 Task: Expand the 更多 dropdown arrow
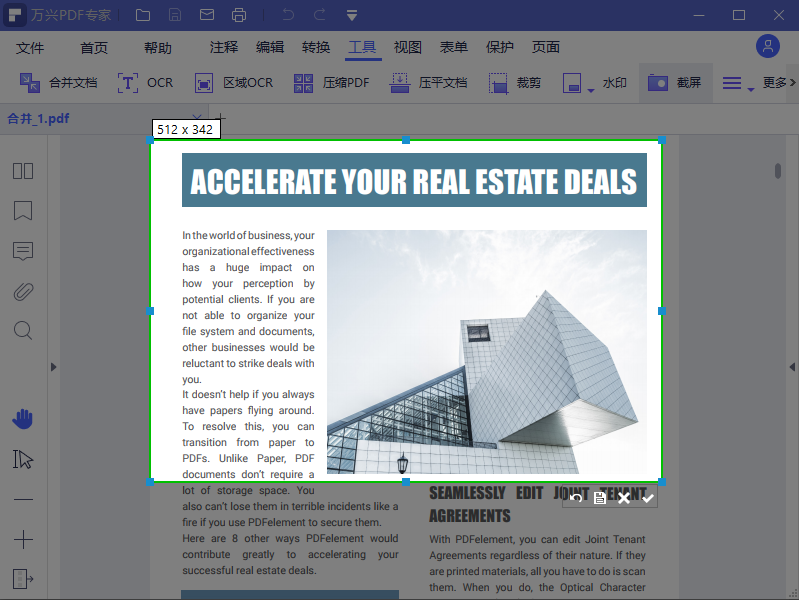(x=751, y=90)
